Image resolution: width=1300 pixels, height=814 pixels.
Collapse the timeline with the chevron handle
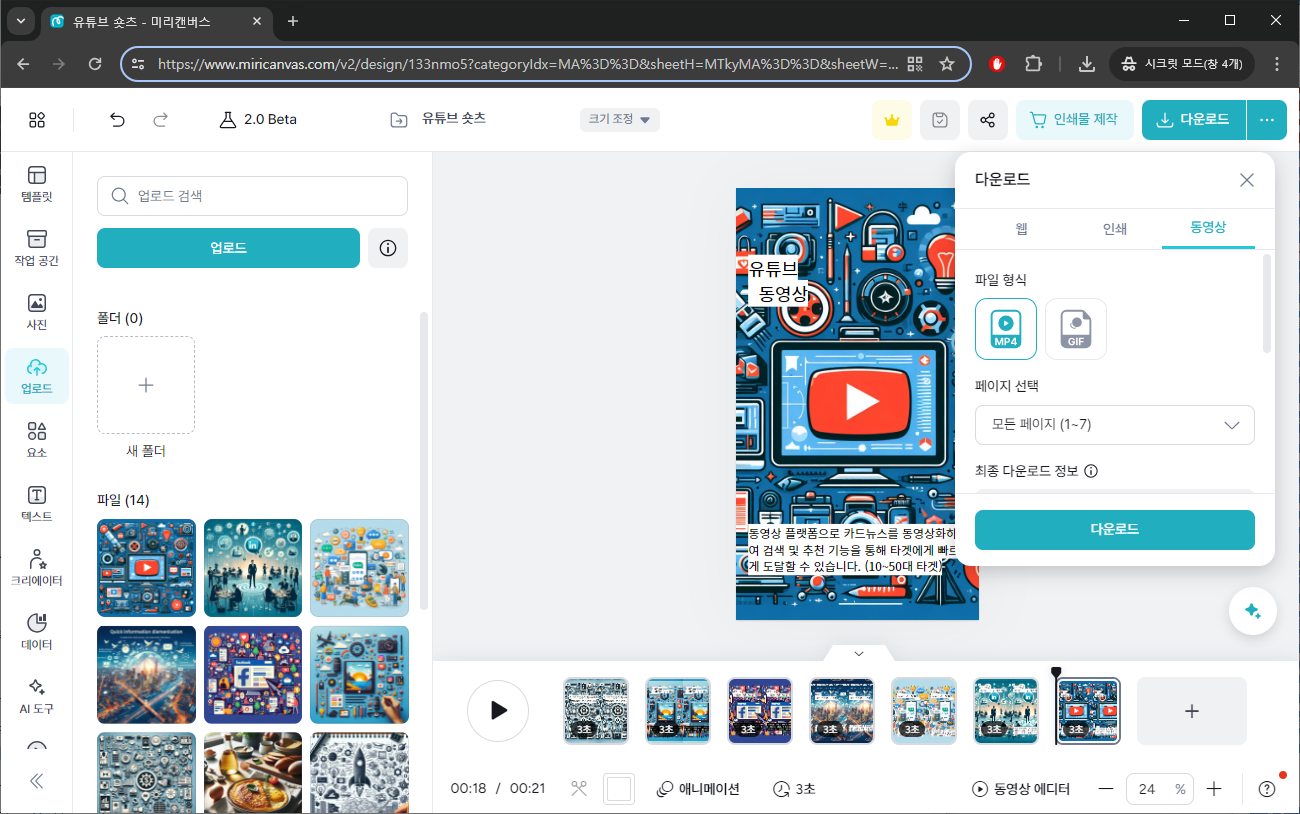click(x=859, y=653)
